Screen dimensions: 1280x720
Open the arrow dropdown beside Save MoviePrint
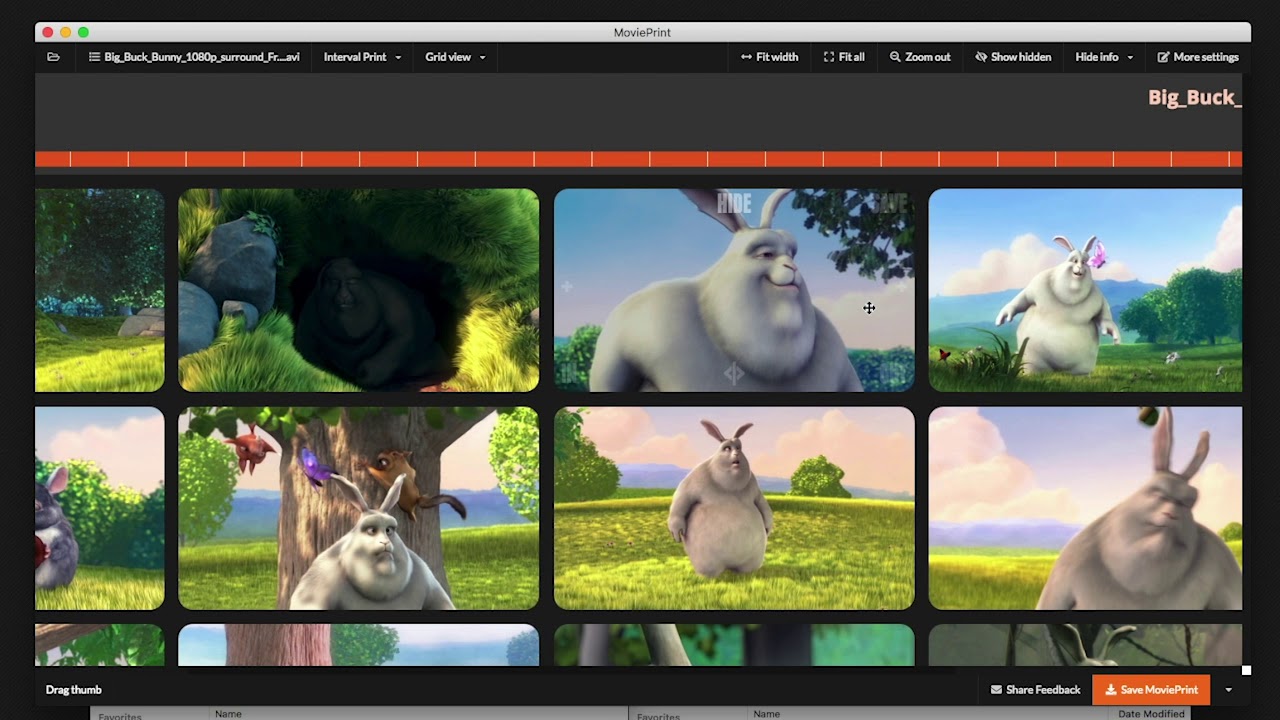pos(1229,690)
